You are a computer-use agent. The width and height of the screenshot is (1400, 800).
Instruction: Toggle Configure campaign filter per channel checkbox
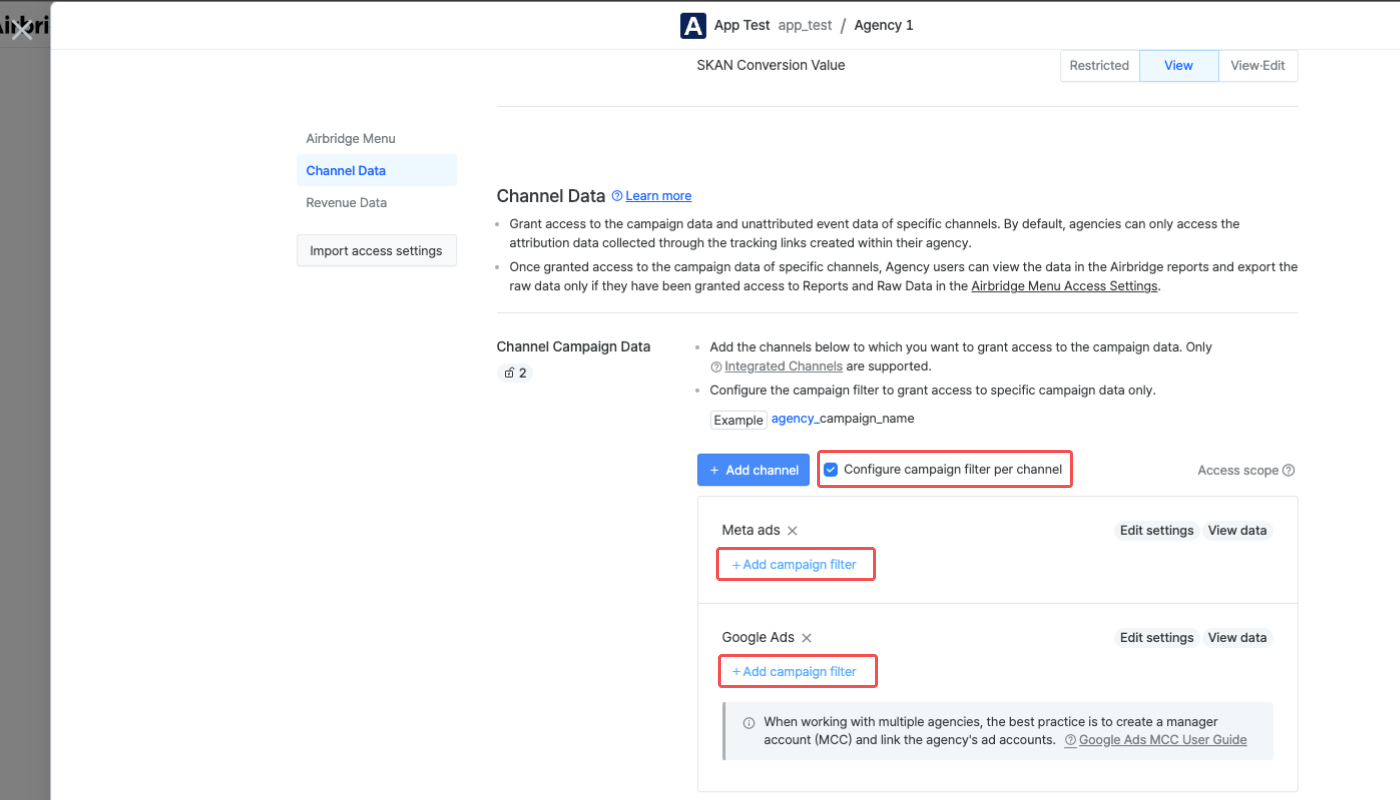click(831, 469)
